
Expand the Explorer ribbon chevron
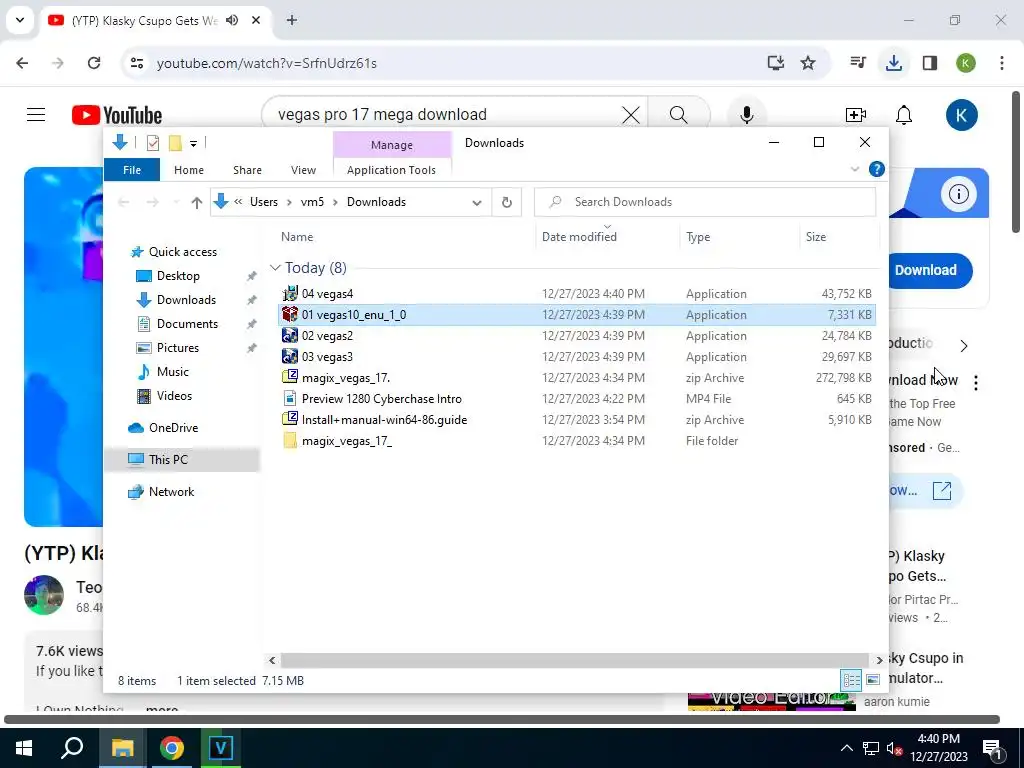(855, 169)
